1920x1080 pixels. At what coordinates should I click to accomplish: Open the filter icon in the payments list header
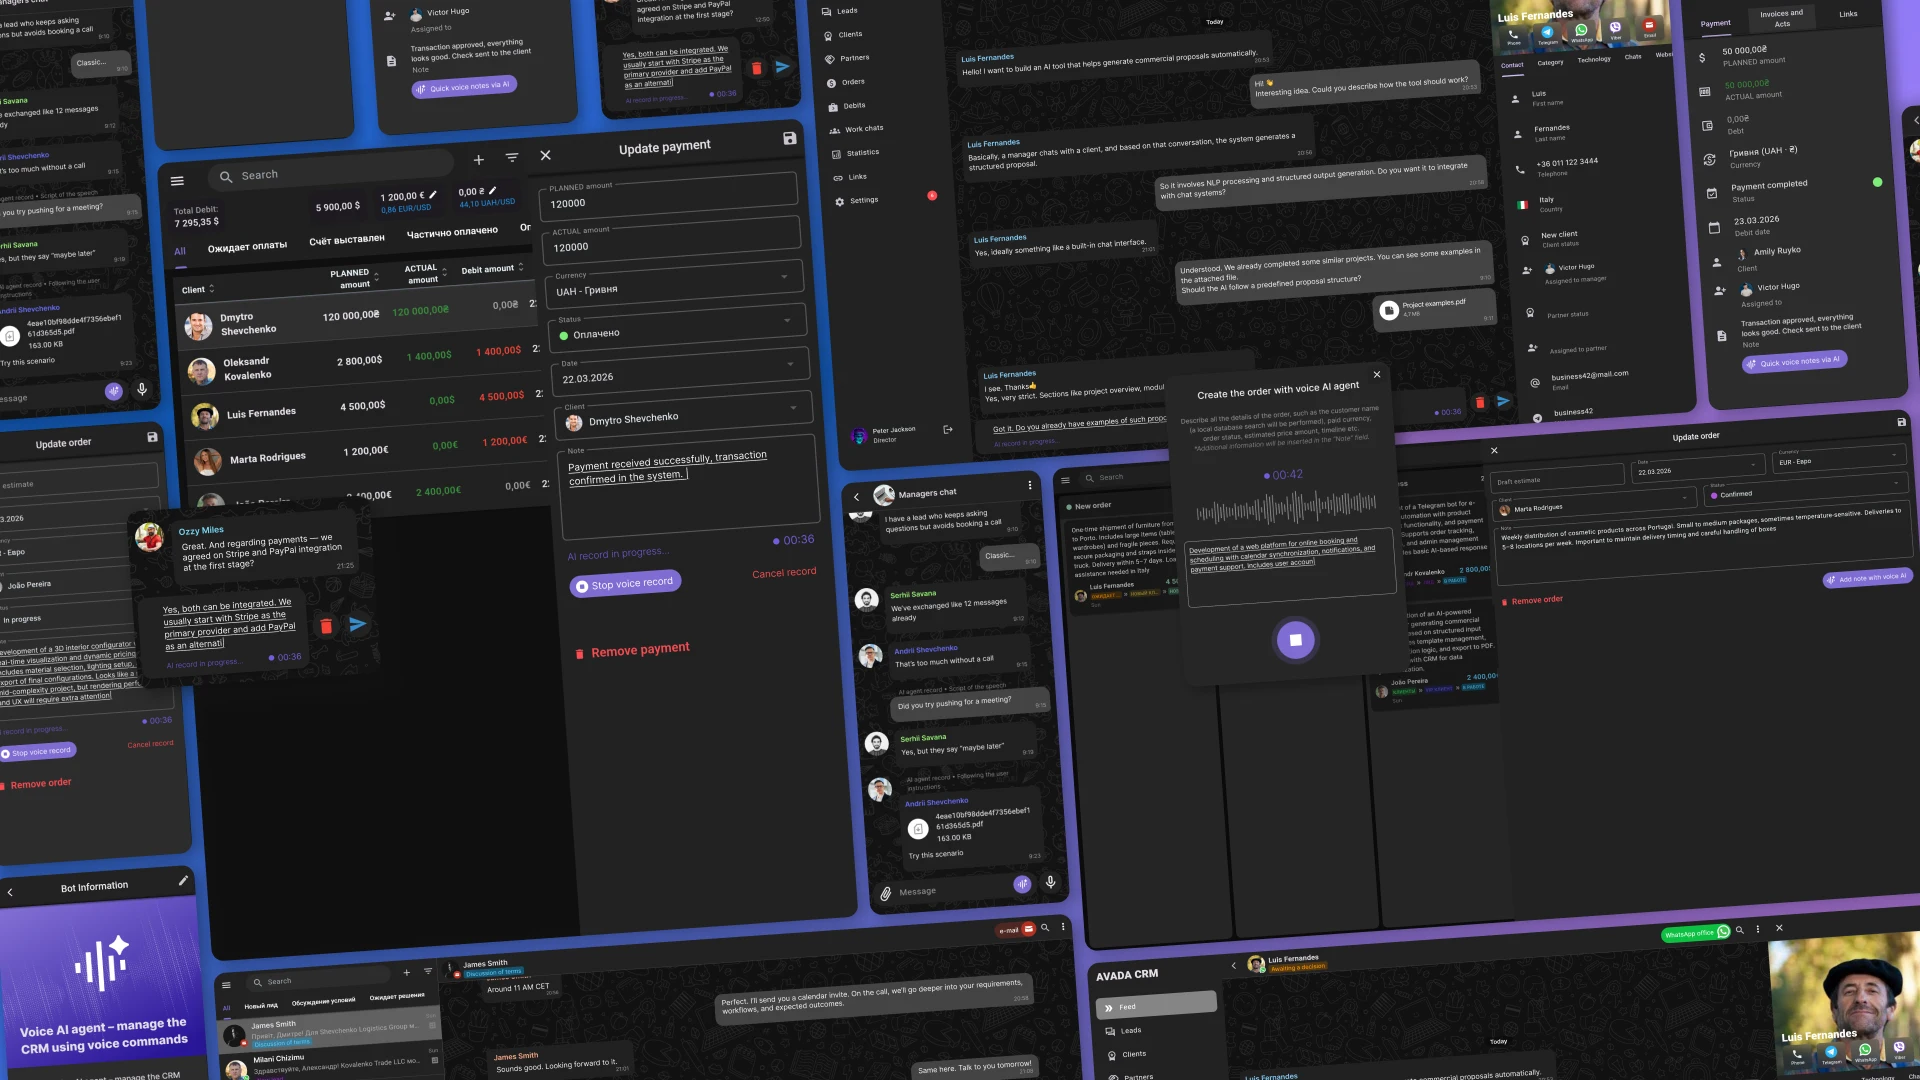coord(512,158)
